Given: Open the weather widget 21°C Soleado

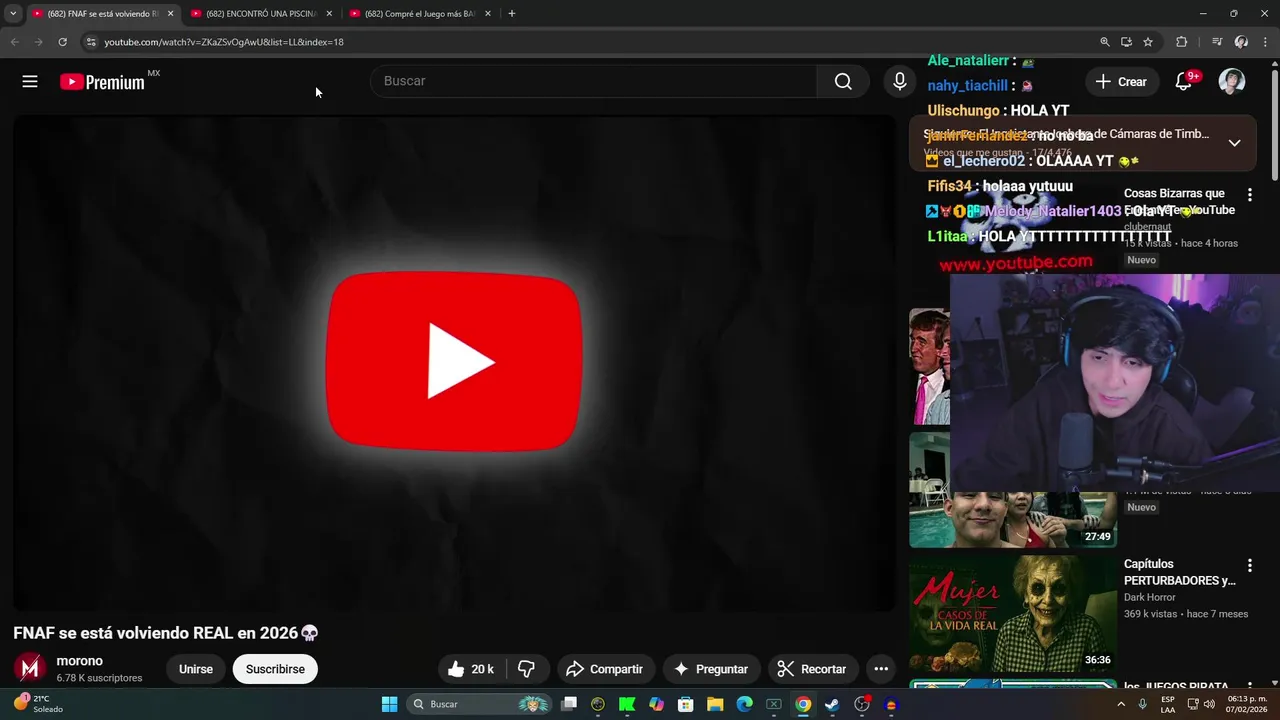Looking at the screenshot, I should pyautogui.click(x=40, y=704).
